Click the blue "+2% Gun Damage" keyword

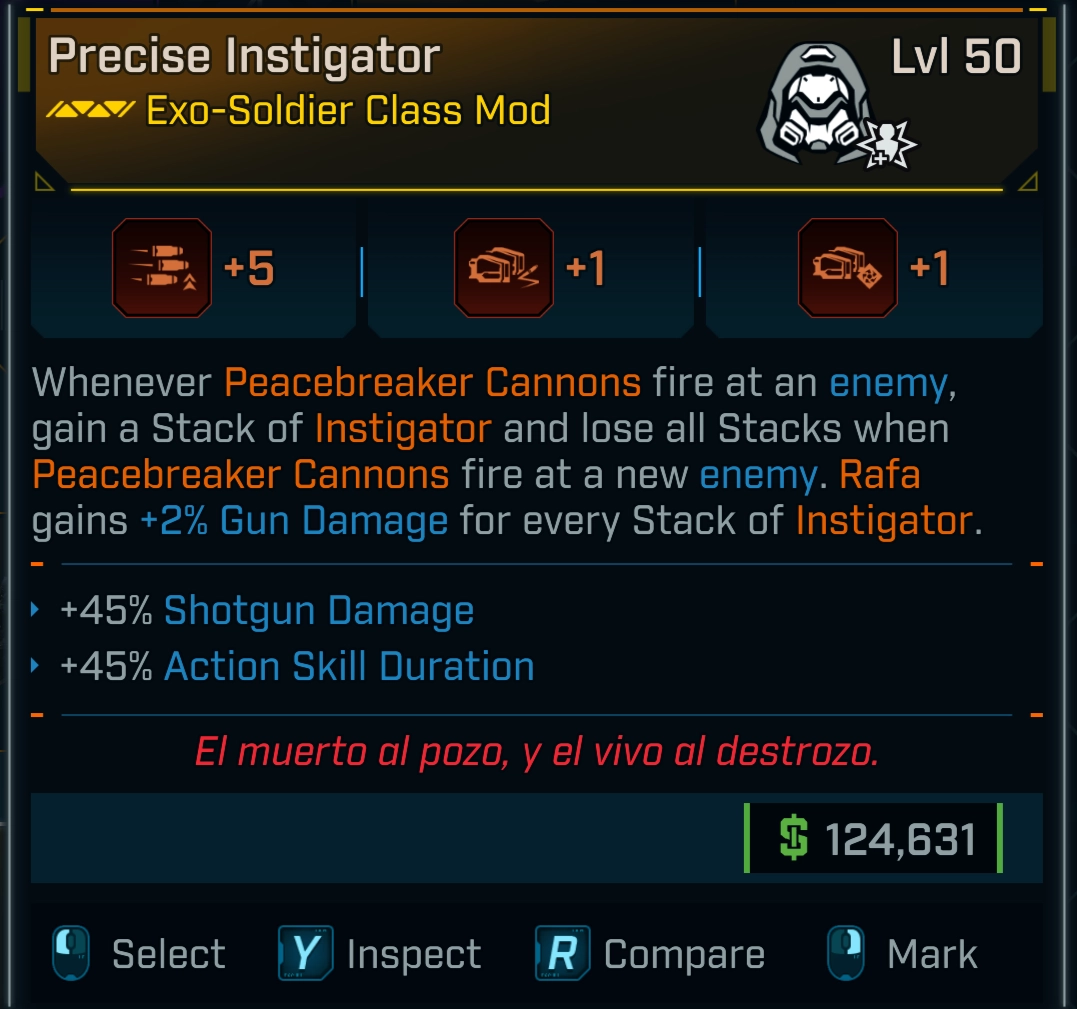[294, 521]
